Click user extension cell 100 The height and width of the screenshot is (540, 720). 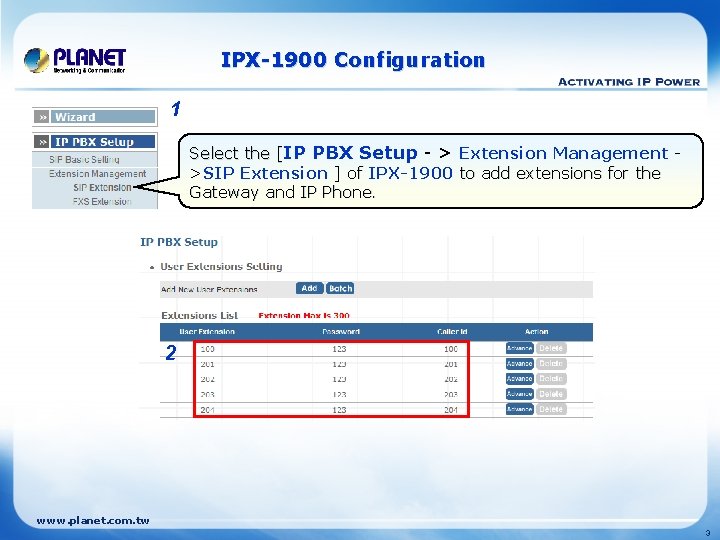[x=208, y=349]
